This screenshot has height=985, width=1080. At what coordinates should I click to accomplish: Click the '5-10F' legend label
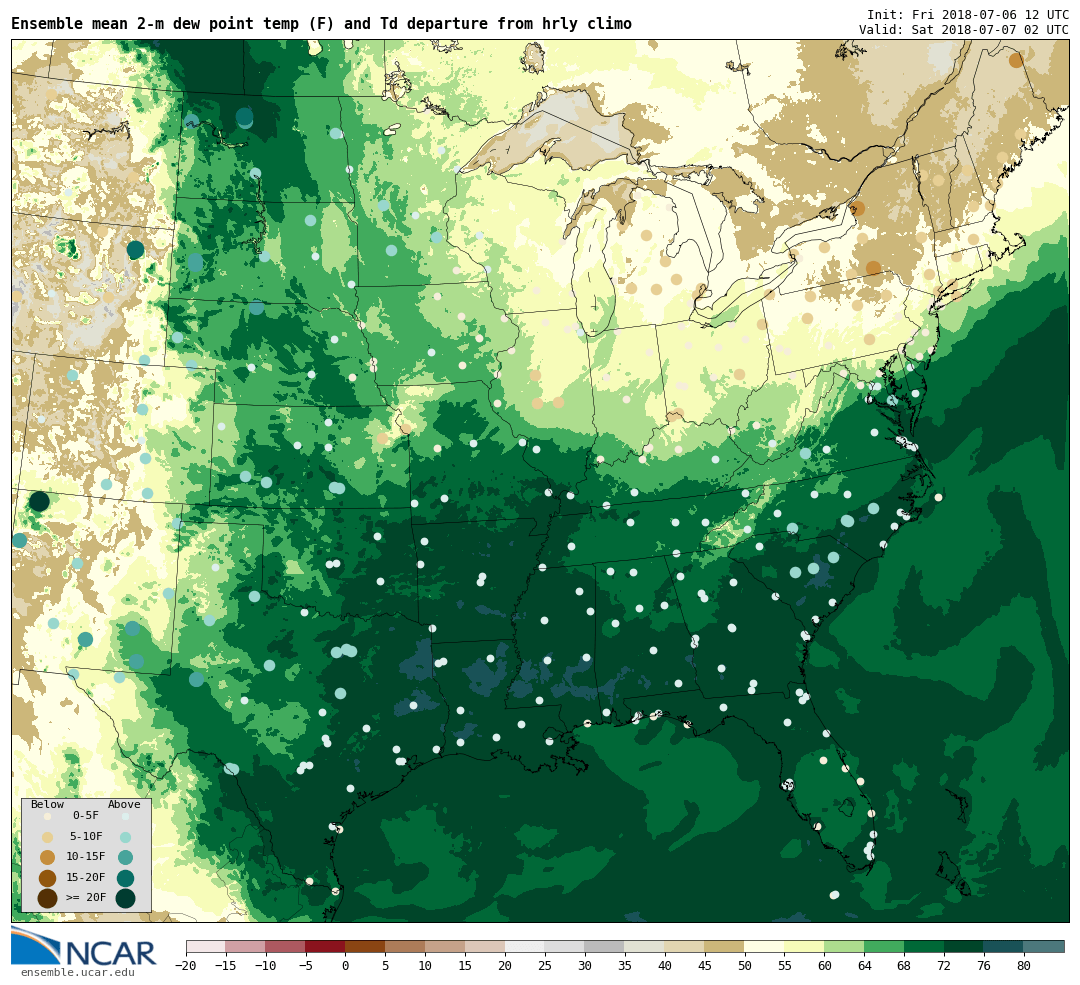(86, 836)
